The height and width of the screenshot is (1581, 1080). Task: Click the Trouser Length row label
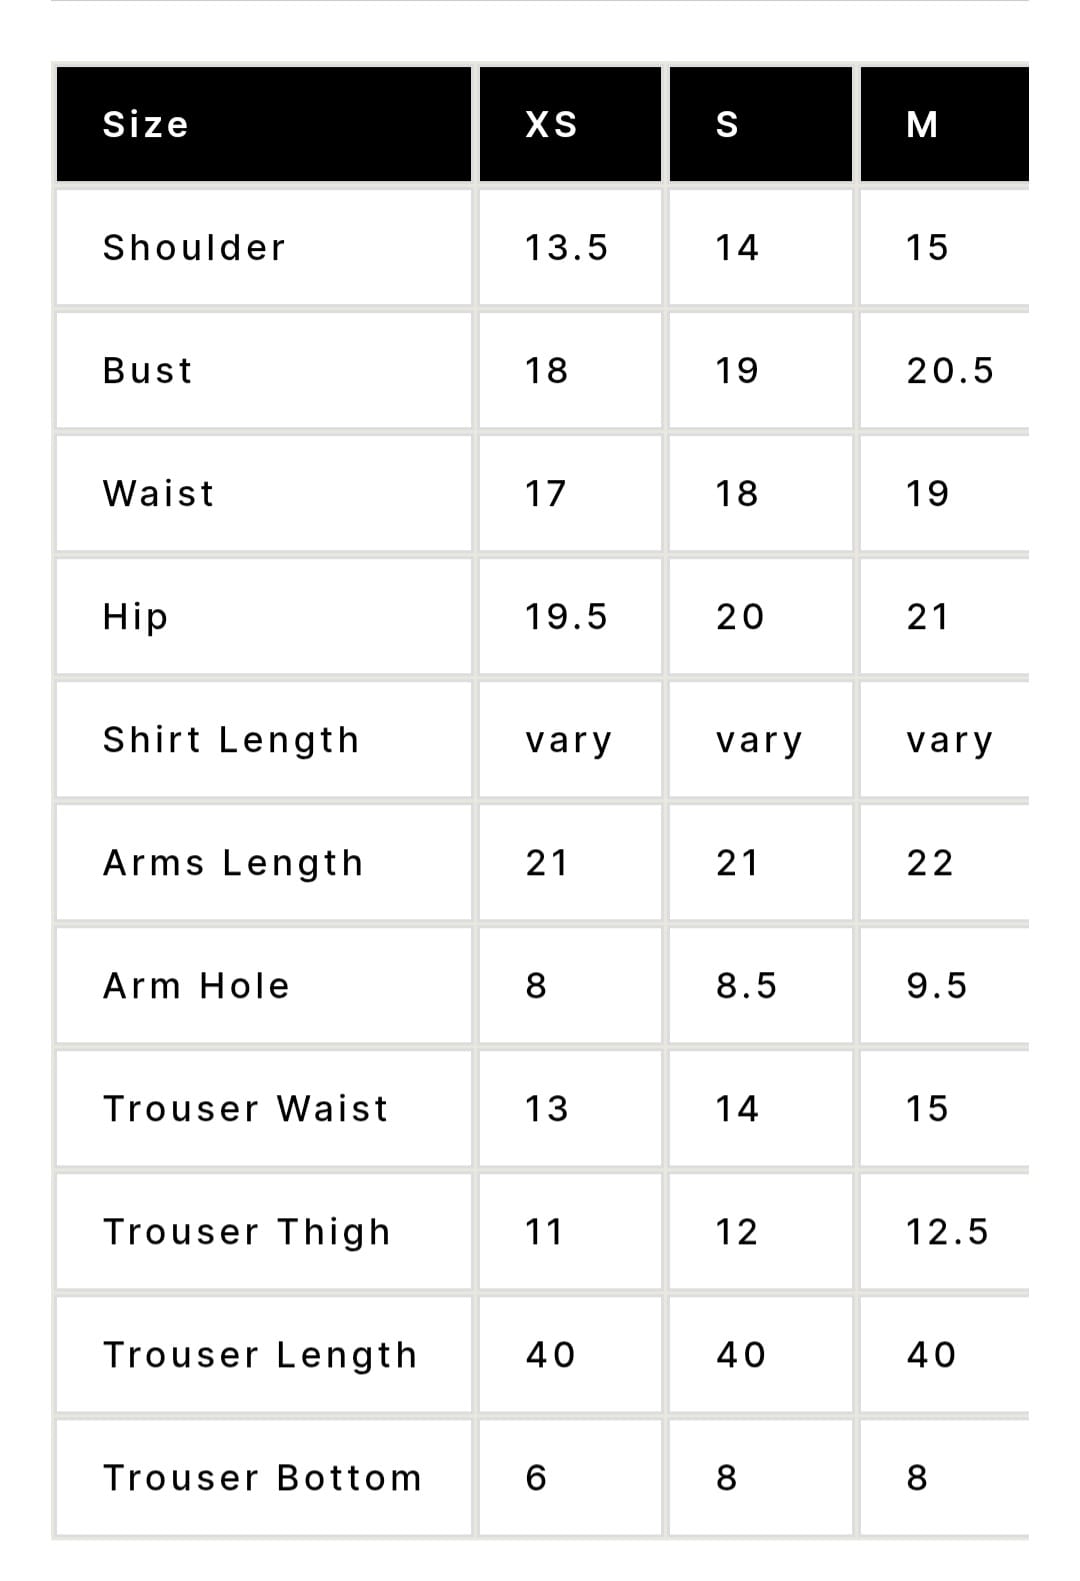pyautogui.click(x=260, y=1355)
